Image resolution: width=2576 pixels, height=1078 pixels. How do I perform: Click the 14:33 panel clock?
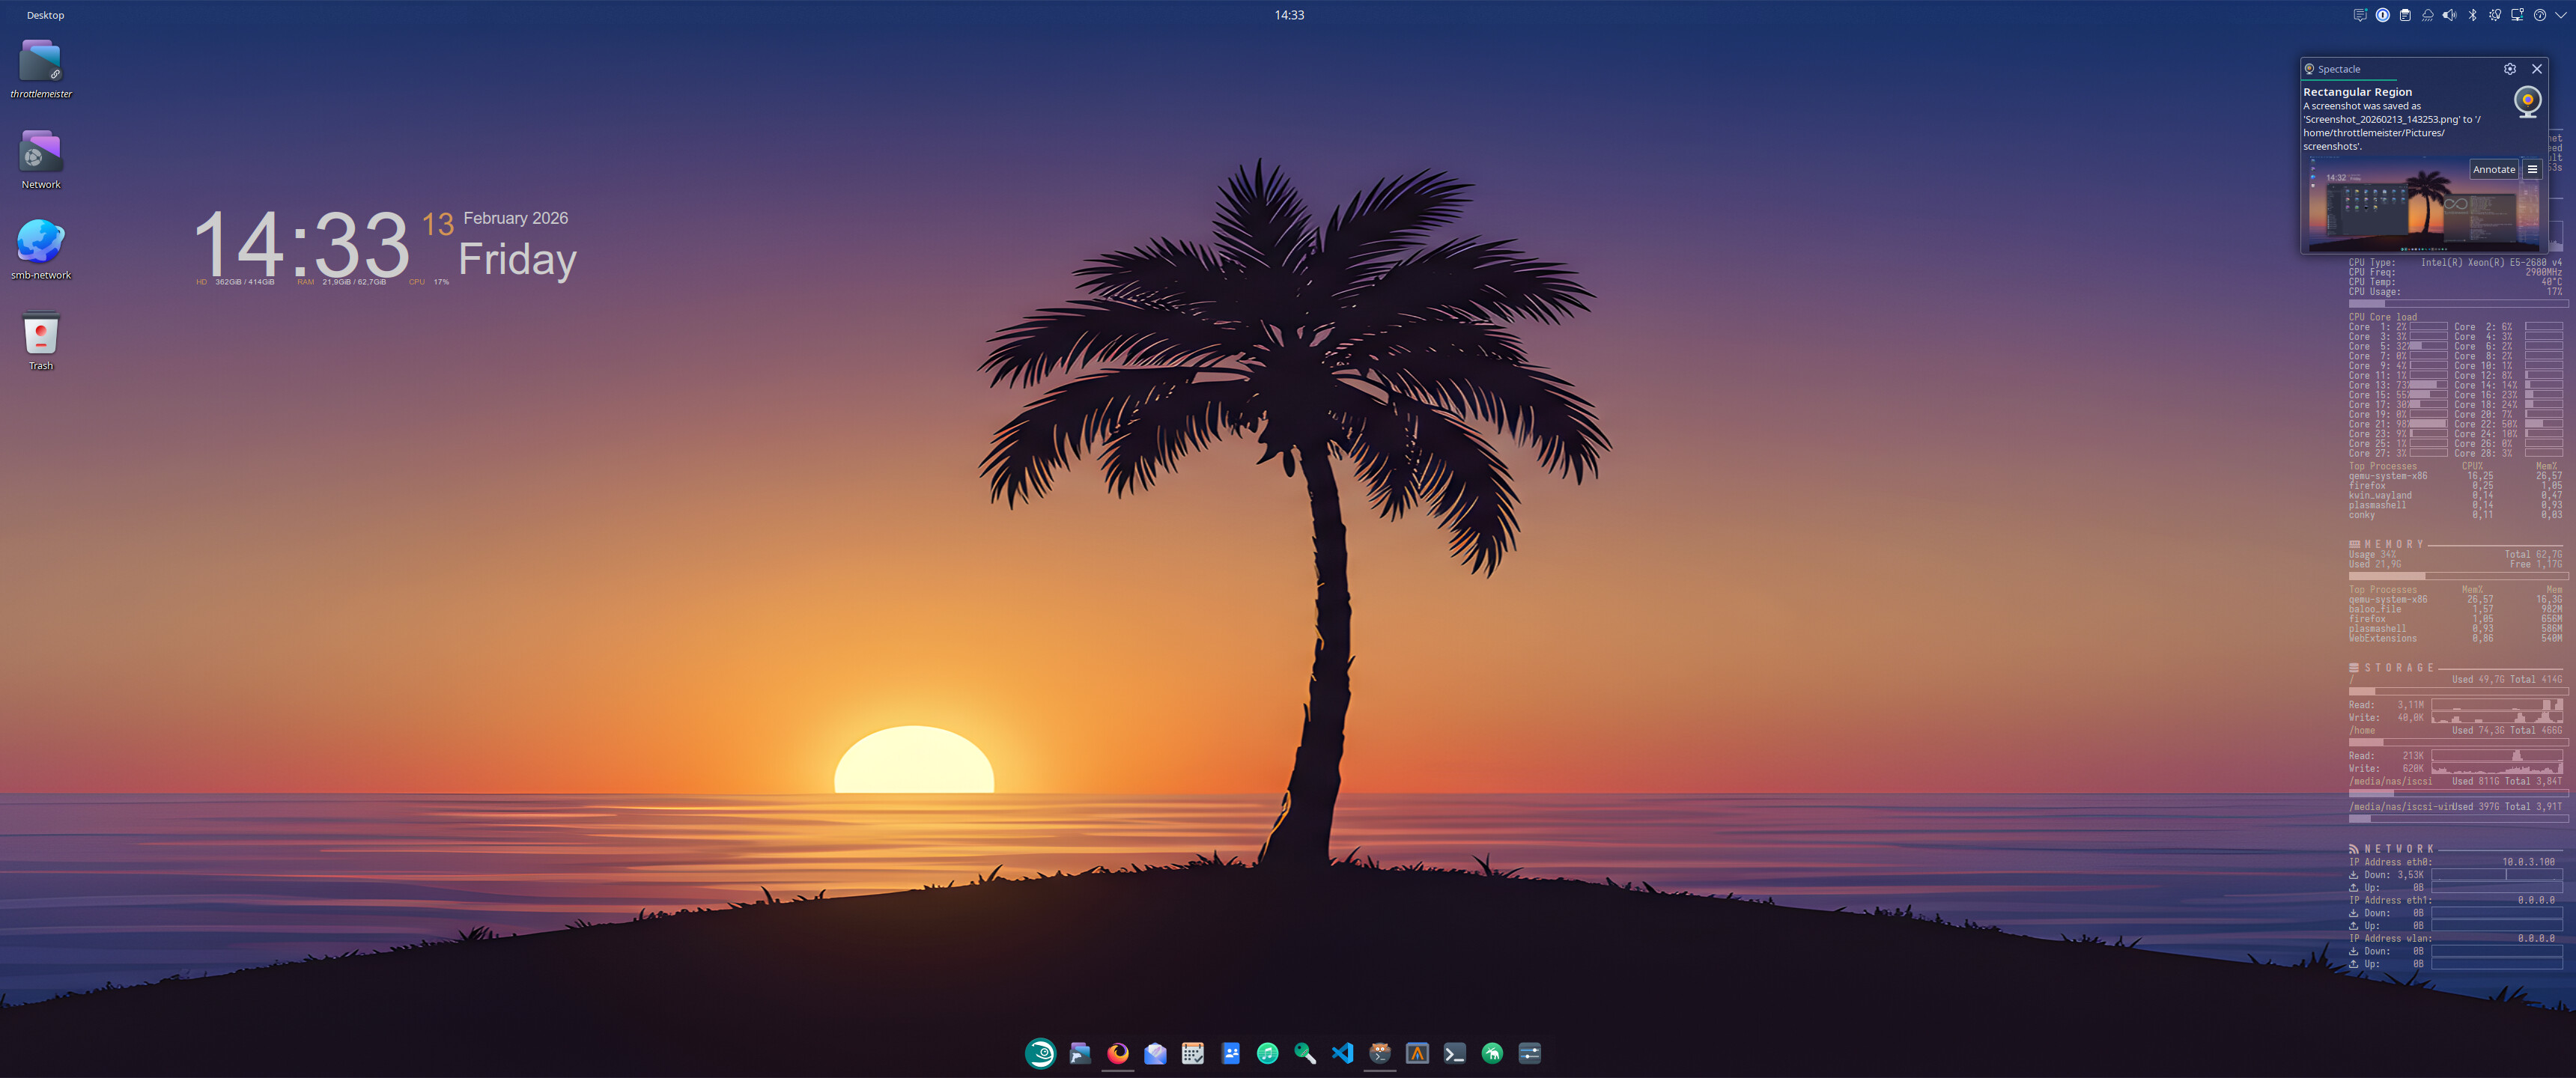[x=1288, y=15]
